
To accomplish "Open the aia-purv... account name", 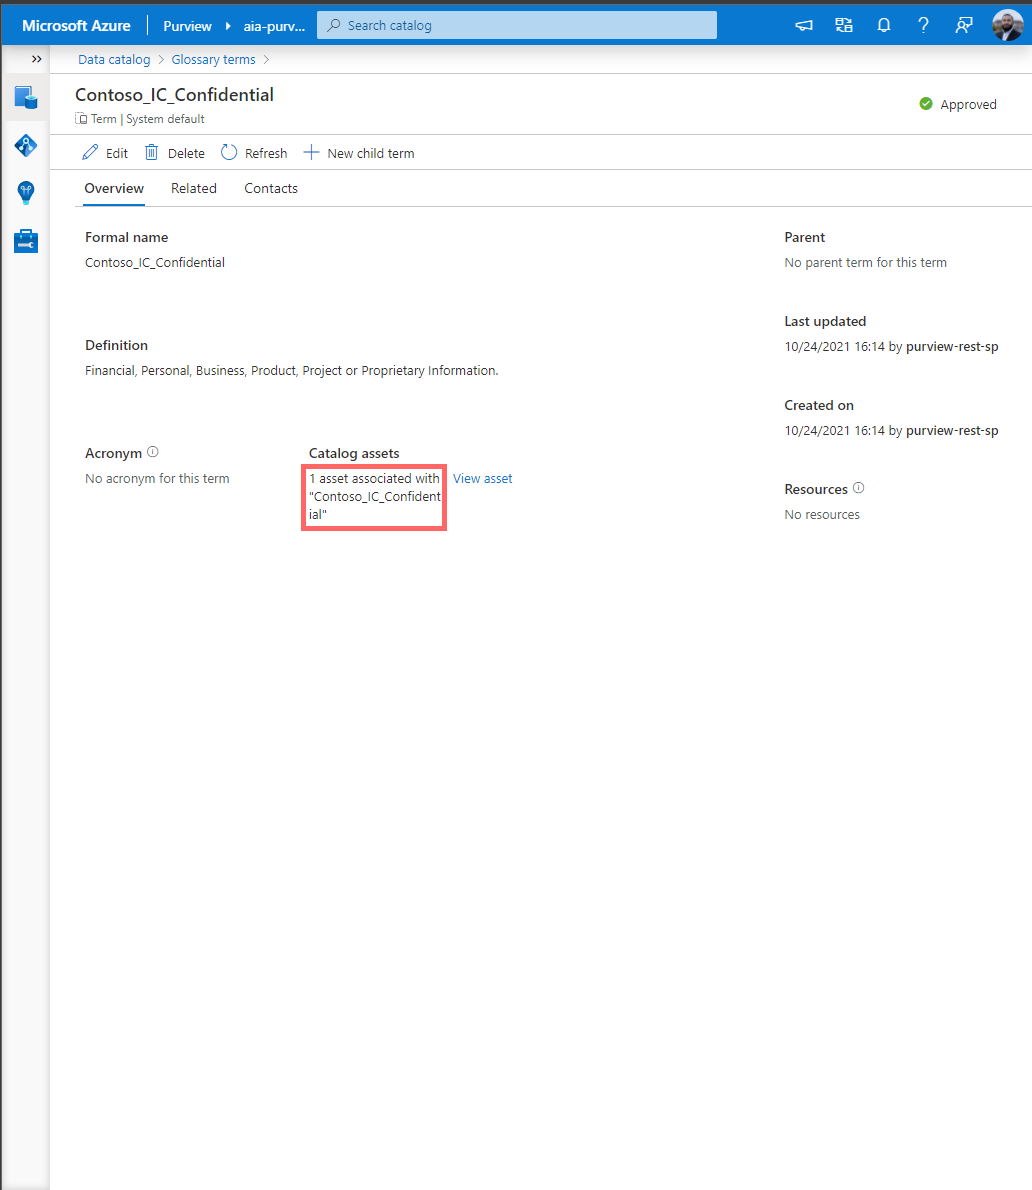I will 274,26.
